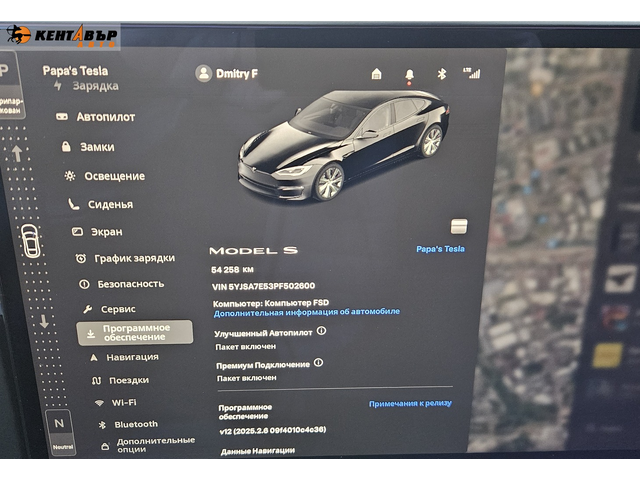Open Дополнительные опции upgrades menu

(148, 445)
